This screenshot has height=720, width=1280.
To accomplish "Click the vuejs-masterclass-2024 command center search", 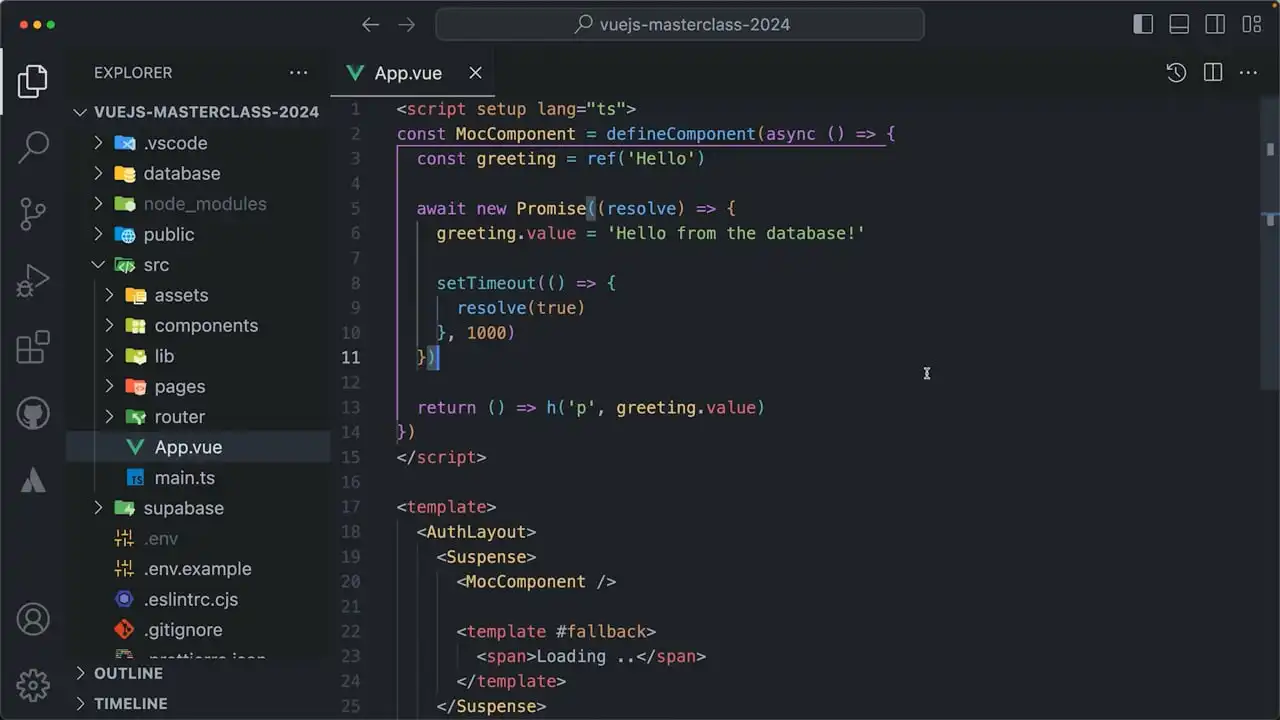I will (680, 25).
